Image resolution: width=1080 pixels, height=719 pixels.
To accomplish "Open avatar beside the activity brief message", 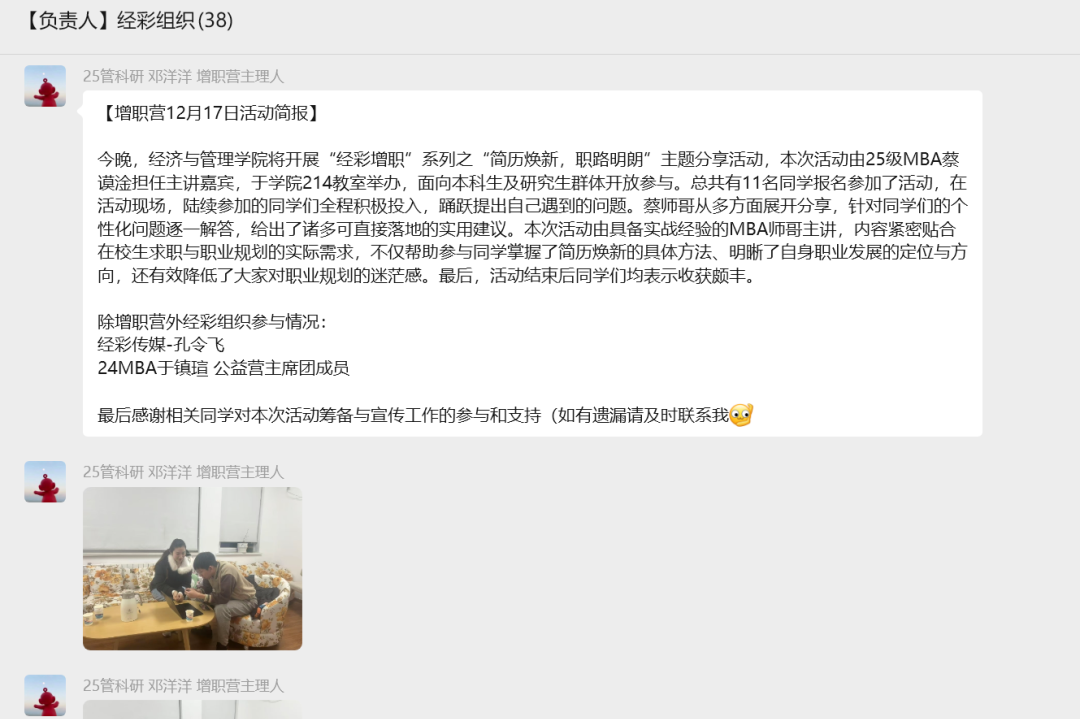I will tap(45, 86).
